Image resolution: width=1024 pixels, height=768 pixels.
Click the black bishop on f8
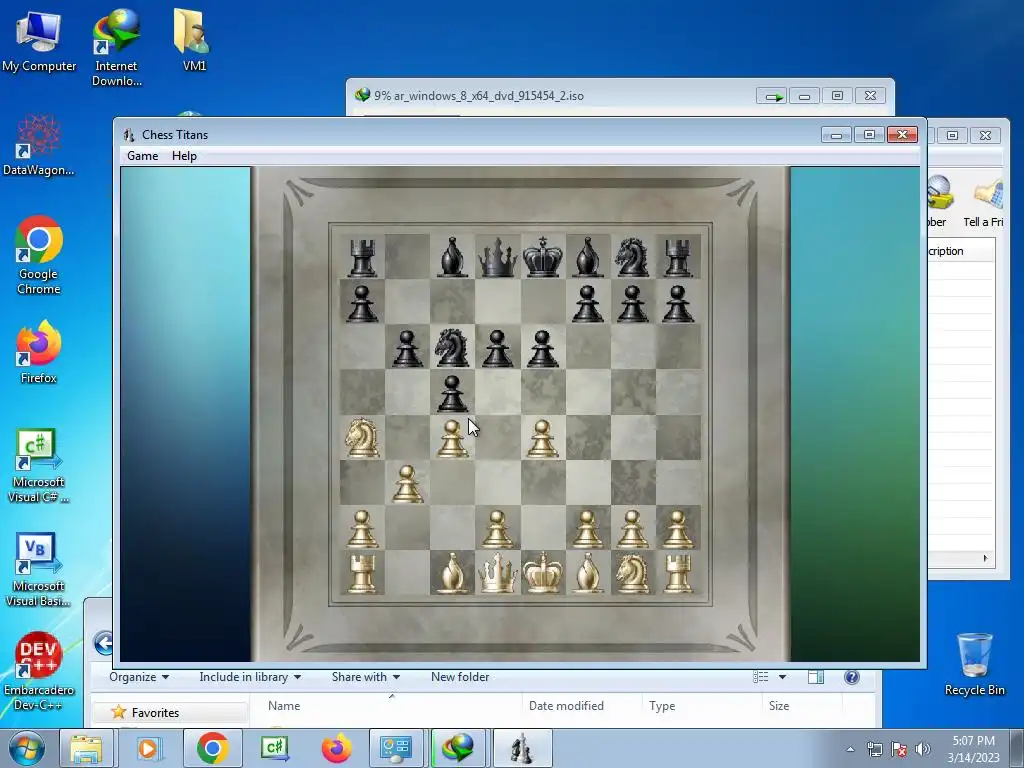click(587, 257)
